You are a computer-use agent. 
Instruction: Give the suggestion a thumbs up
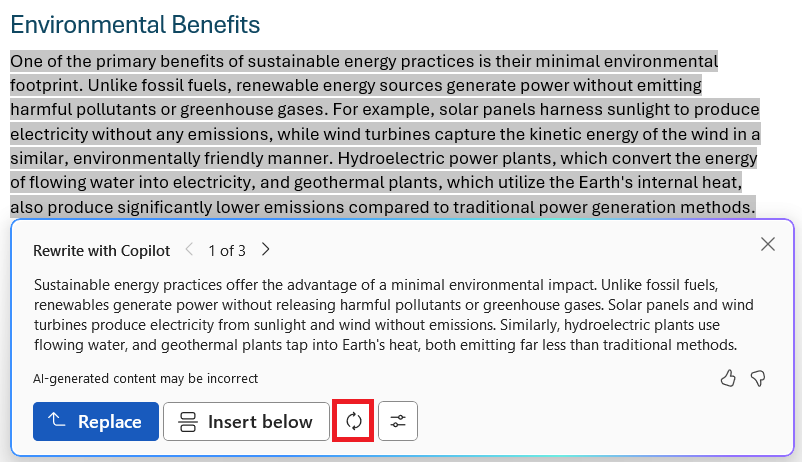point(728,379)
